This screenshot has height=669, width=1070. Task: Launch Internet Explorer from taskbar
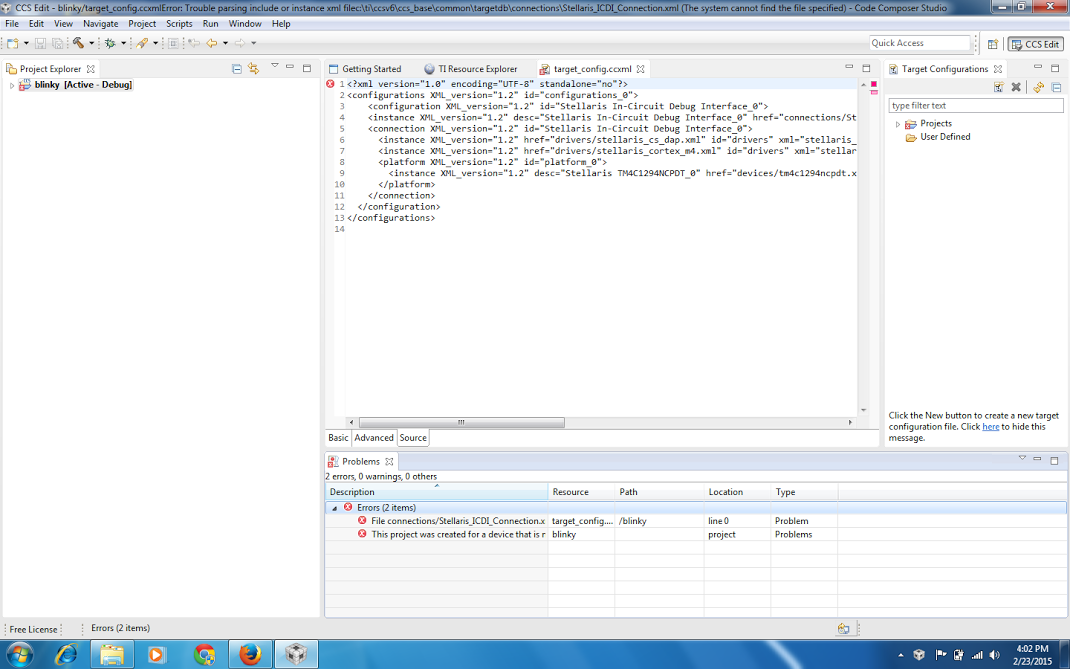(66, 655)
